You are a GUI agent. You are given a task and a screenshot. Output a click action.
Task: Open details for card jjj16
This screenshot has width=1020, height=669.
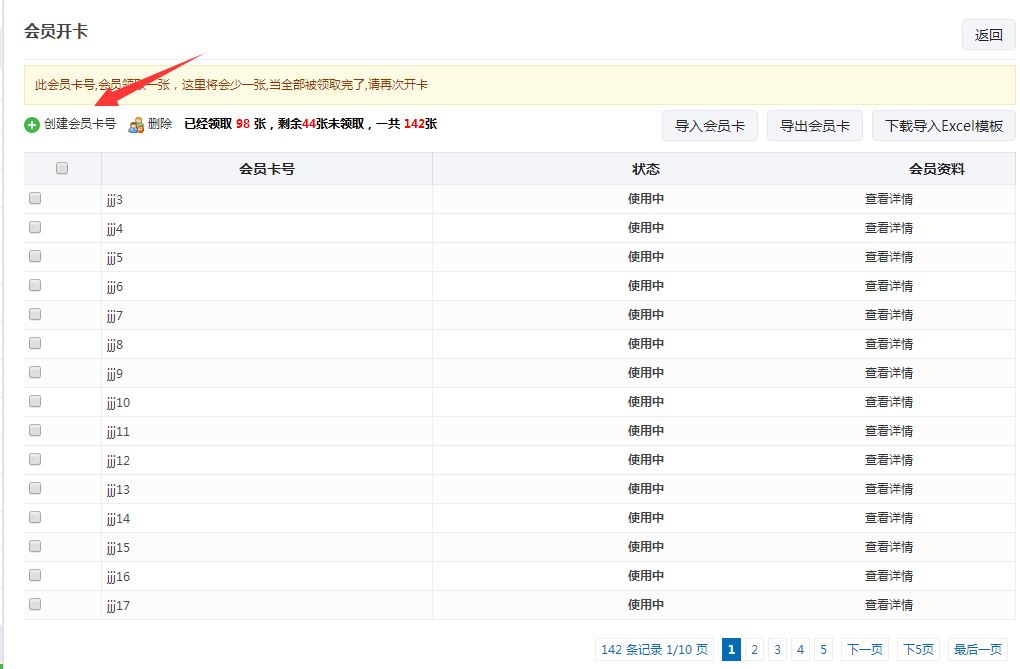coord(889,576)
